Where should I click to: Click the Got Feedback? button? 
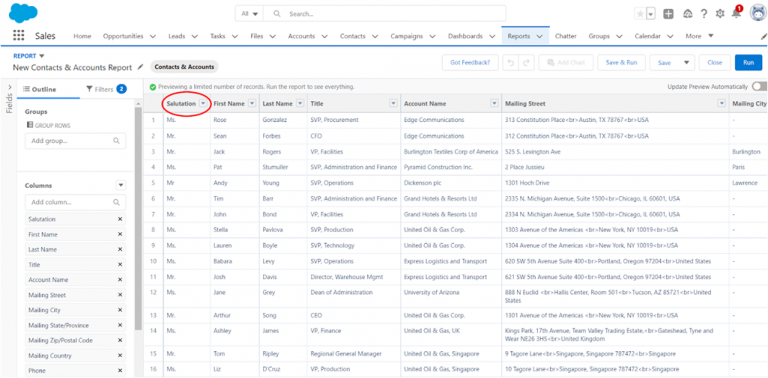point(470,63)
